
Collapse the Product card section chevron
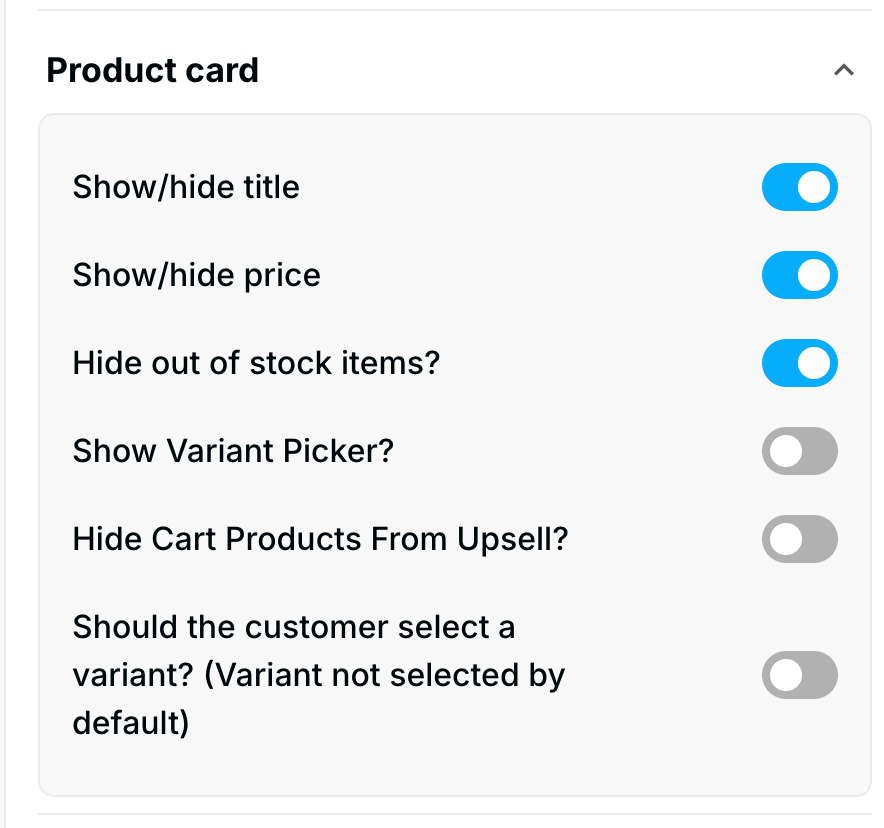843,70
